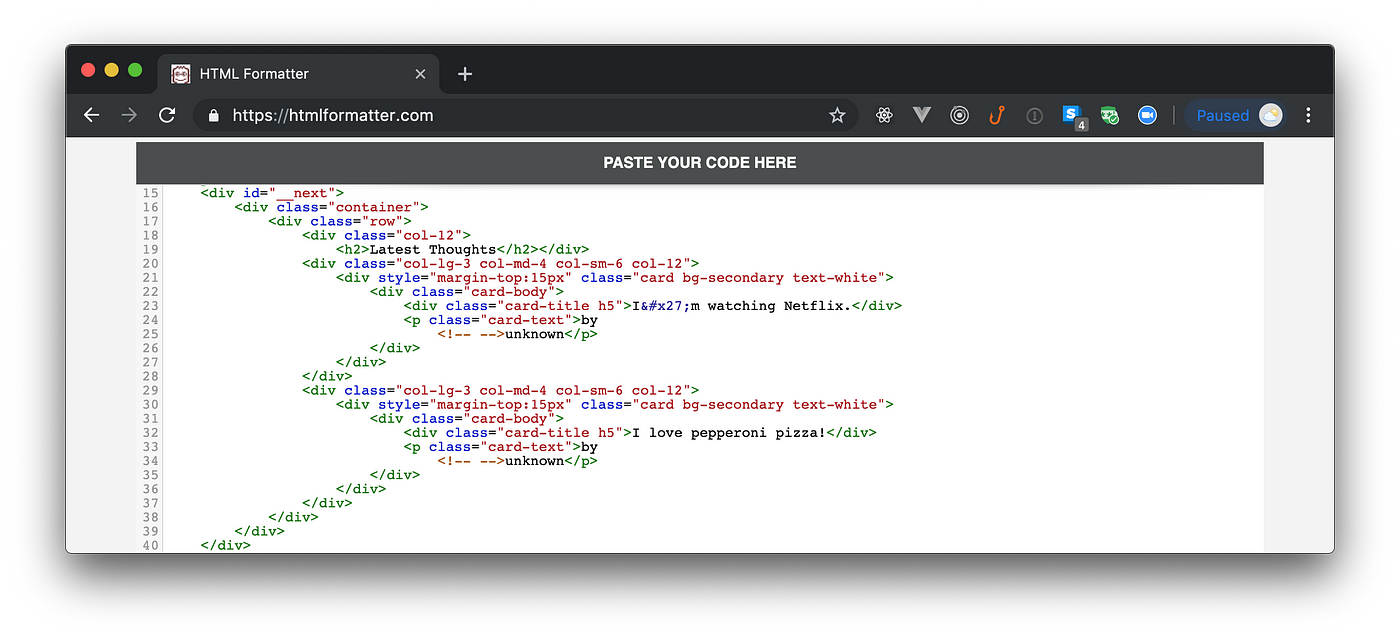The height and width of the screenshot is (640, 1400).
Task: Click the card-text paragraph on line 33
Action: 501,446
